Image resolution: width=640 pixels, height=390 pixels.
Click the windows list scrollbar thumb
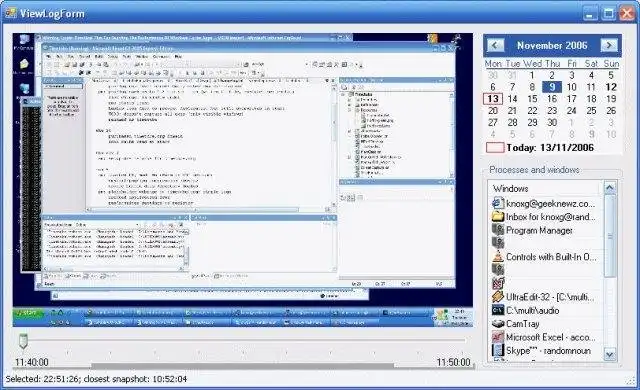click(x=609, y=236)
